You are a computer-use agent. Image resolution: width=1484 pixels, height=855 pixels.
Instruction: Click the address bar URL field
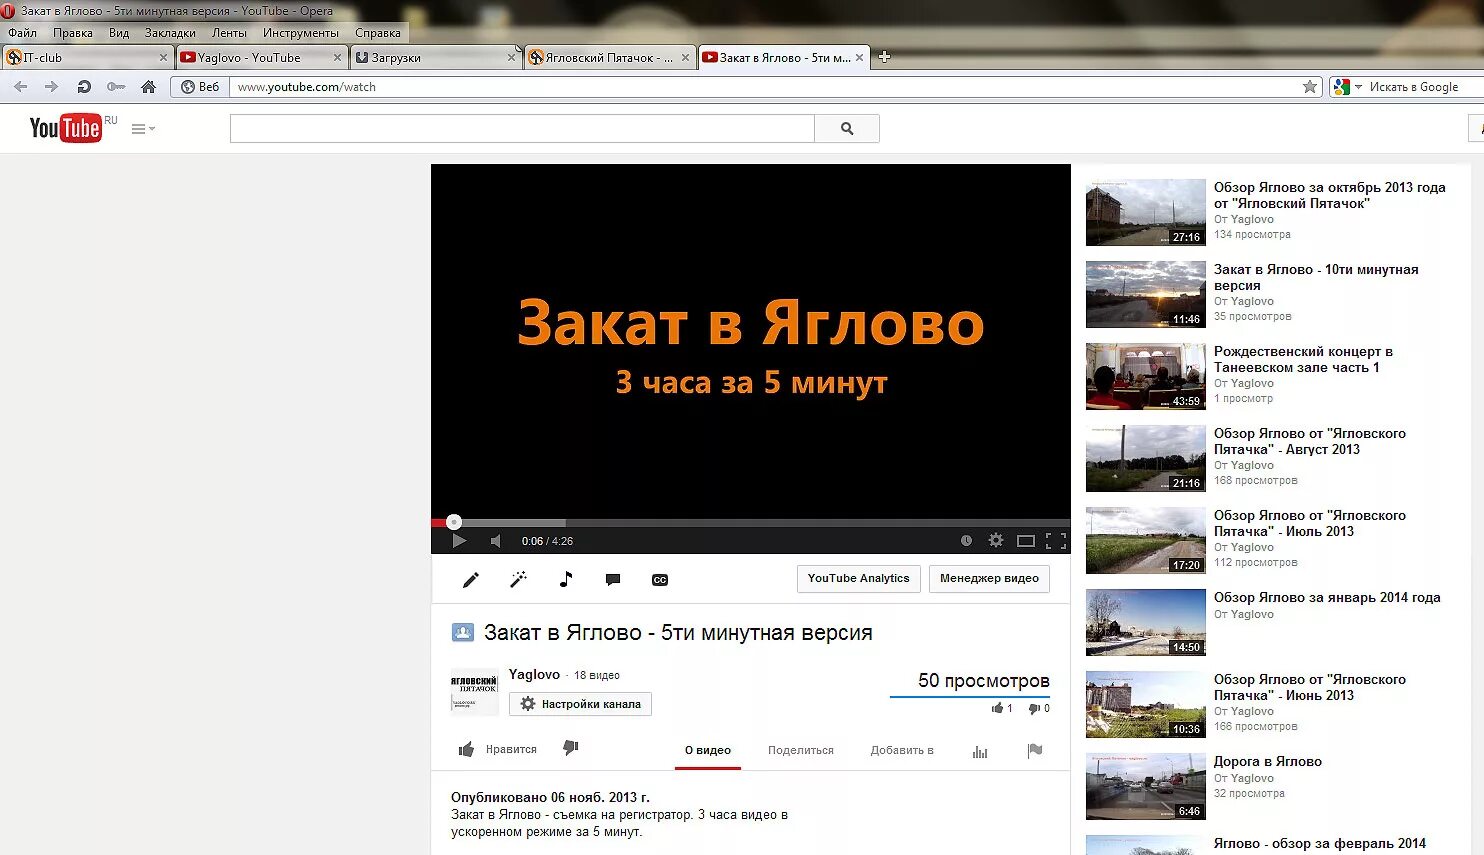click(x=764, y=87)
